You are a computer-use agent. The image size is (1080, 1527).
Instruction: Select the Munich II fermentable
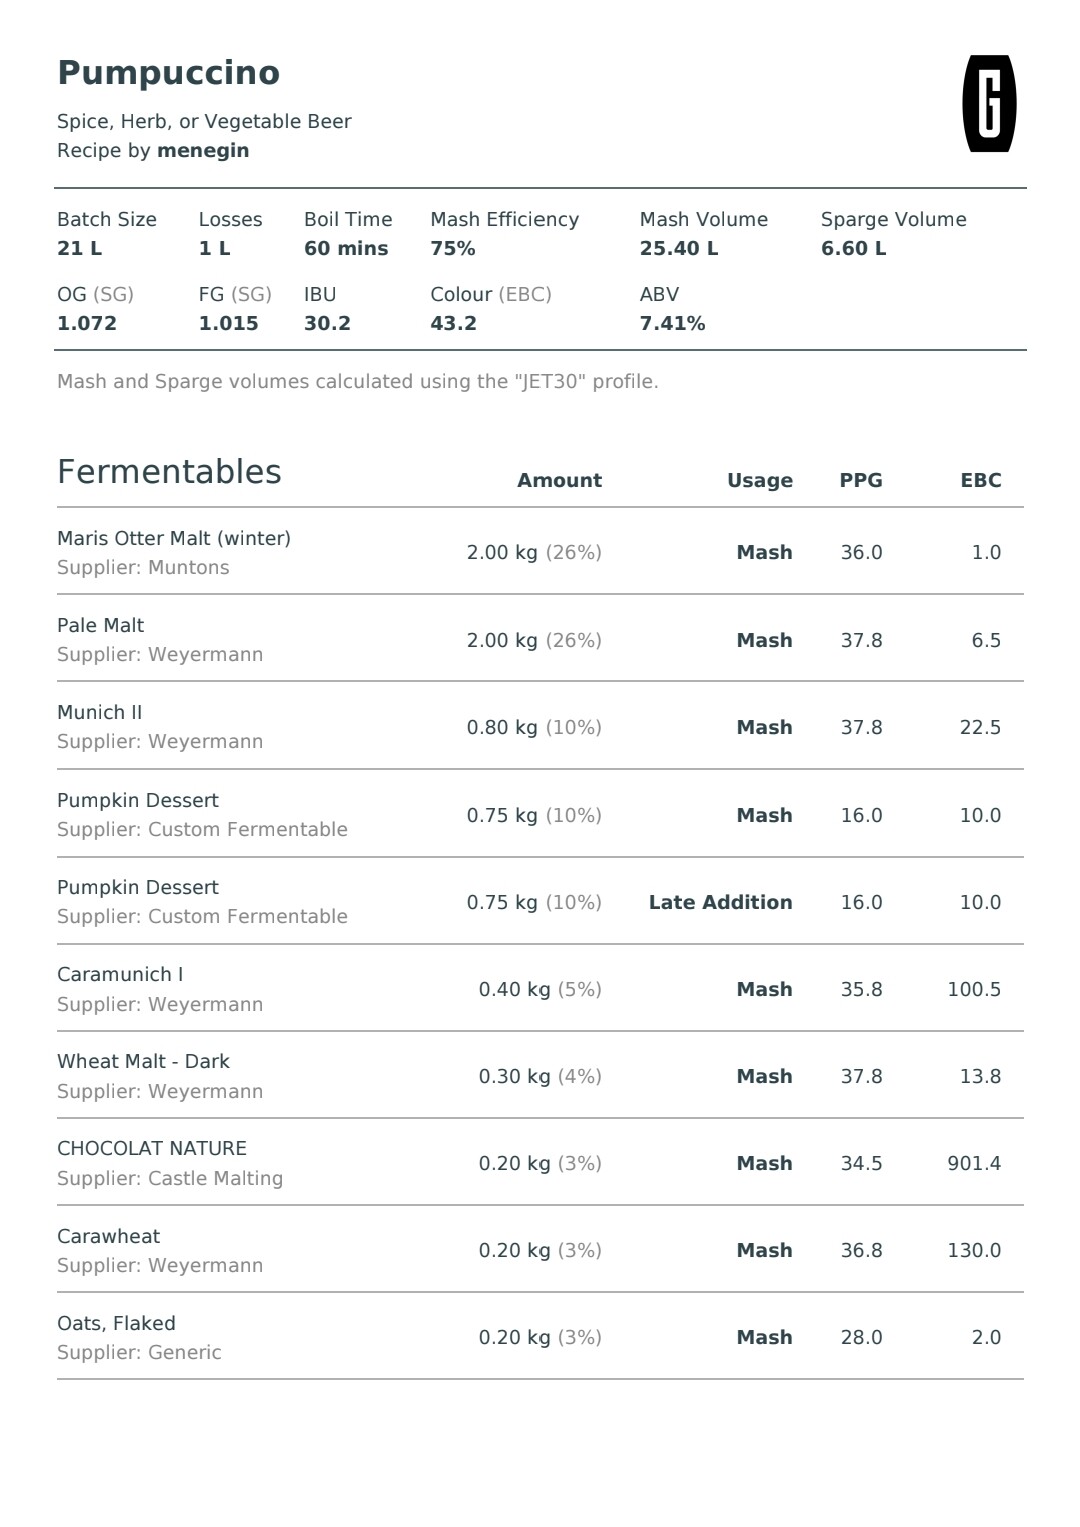[100, 713]
